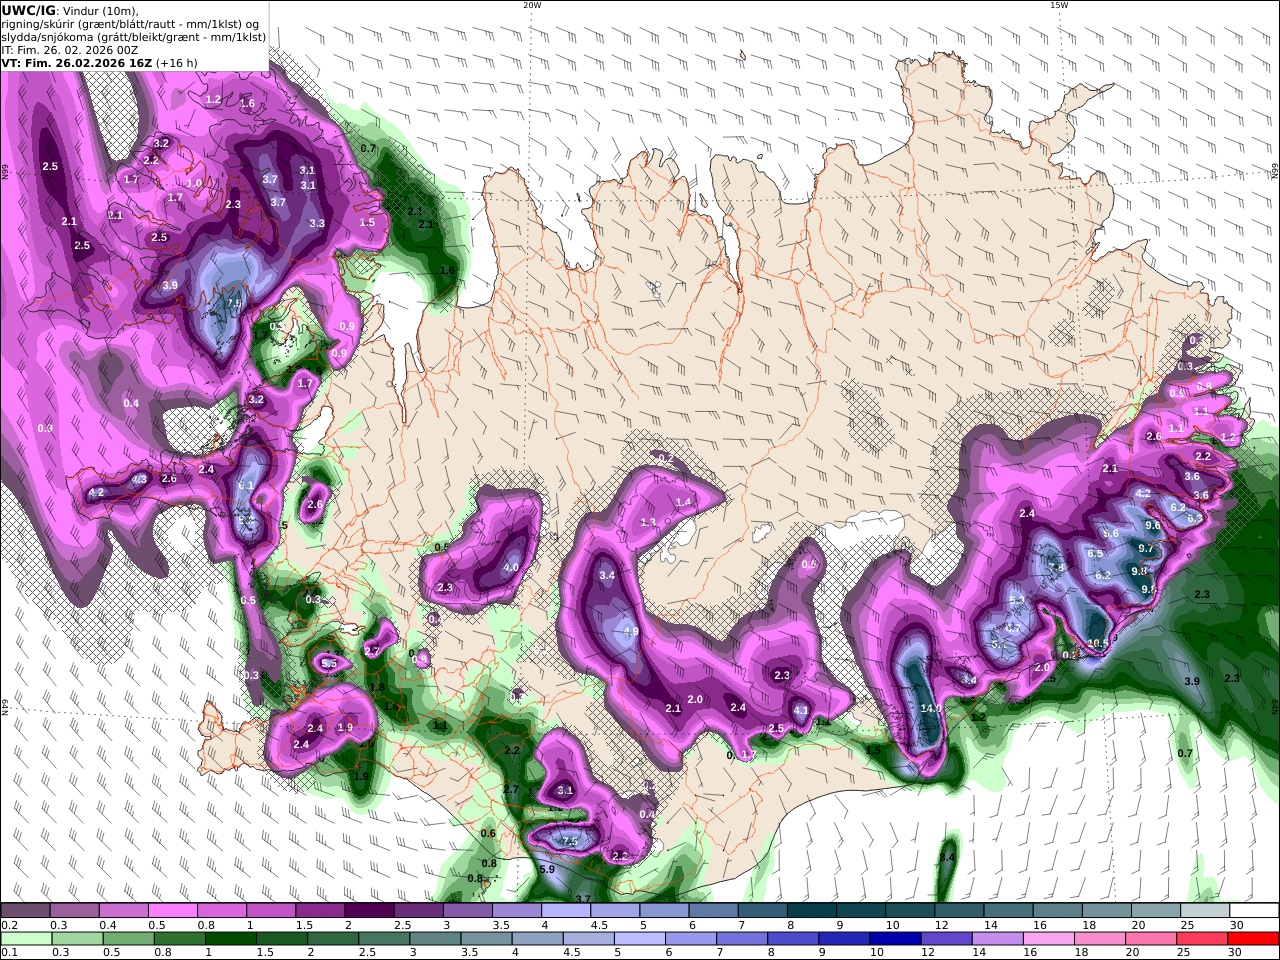Select the "4.9" value on the map
1280x960 pixels.
631,632
